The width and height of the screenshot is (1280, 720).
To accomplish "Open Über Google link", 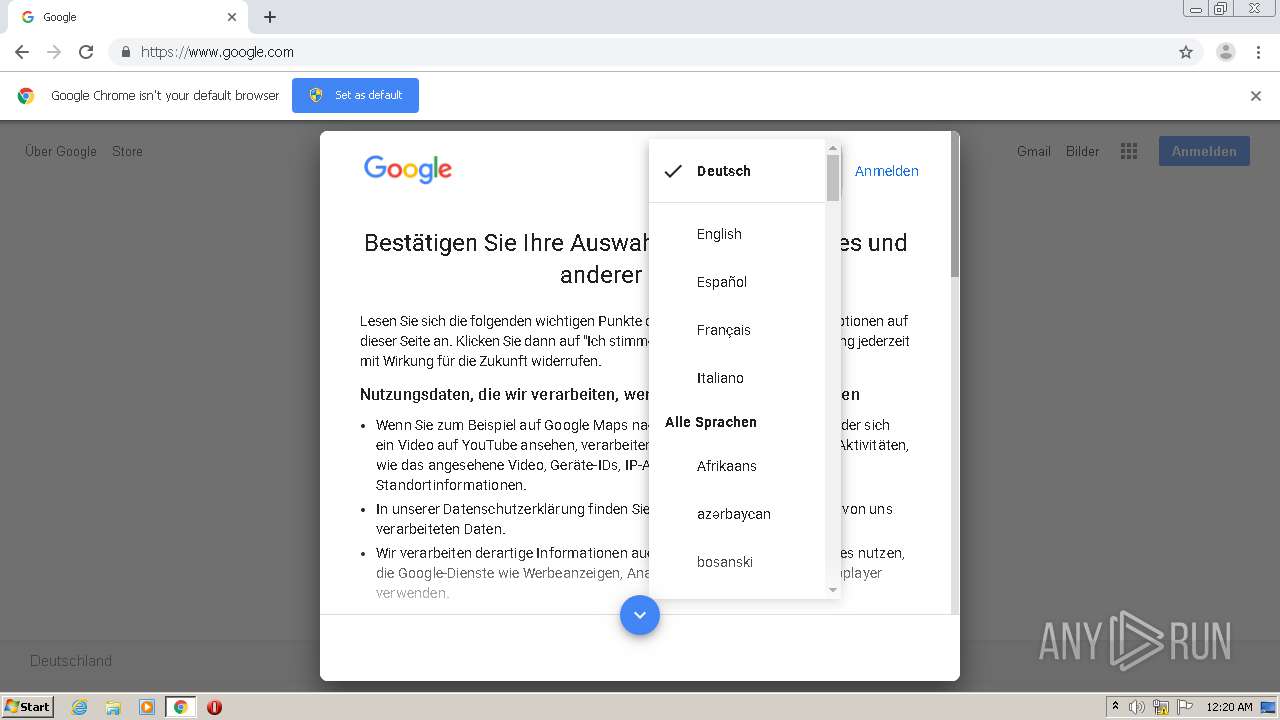I will point(61,151).
